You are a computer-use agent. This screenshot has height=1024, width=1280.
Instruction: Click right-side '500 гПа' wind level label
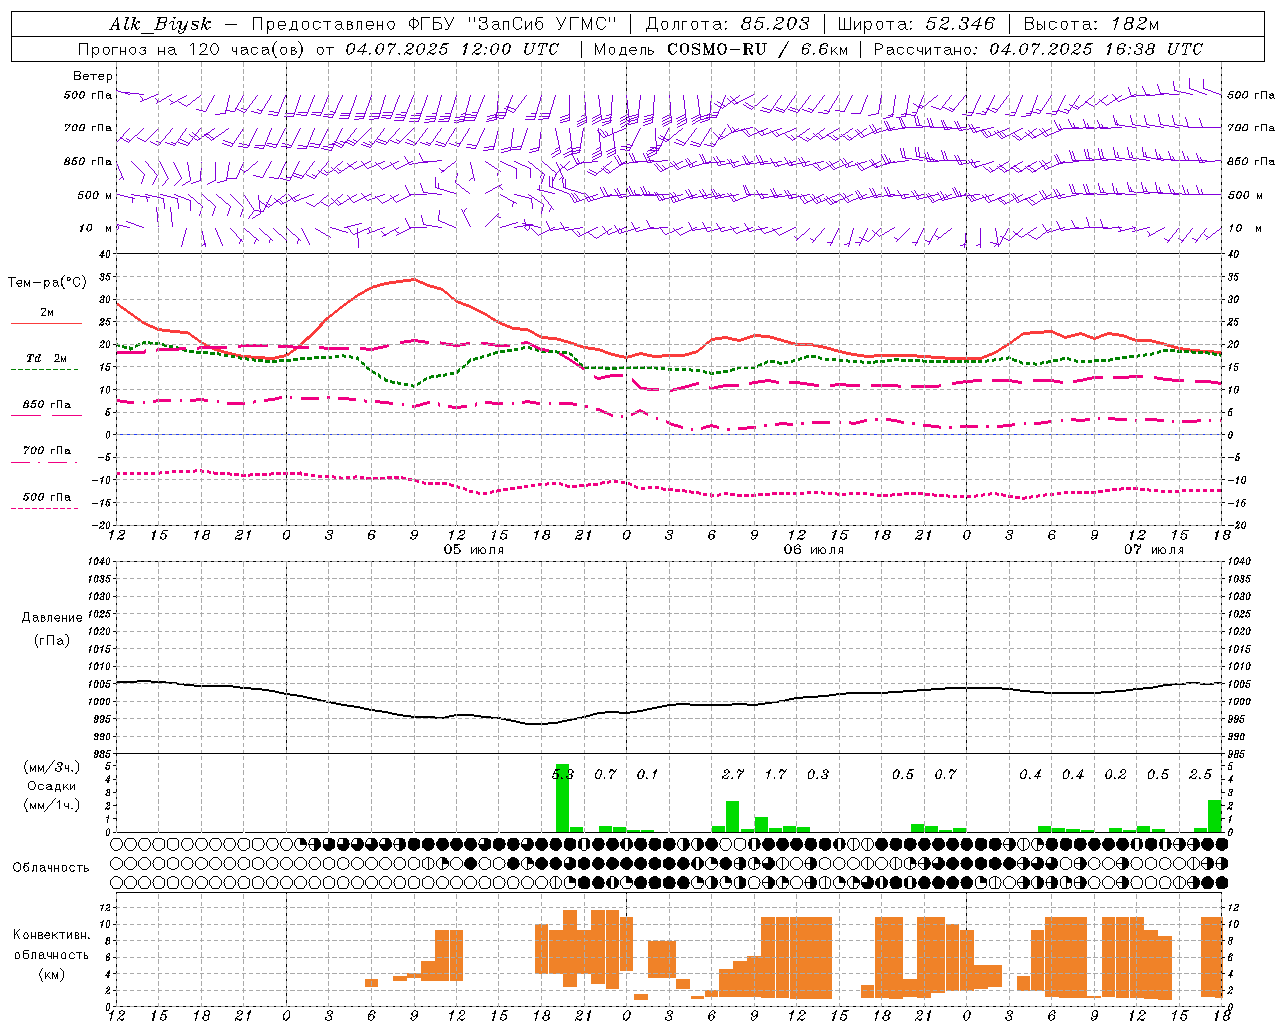[x=1251, y=95]
